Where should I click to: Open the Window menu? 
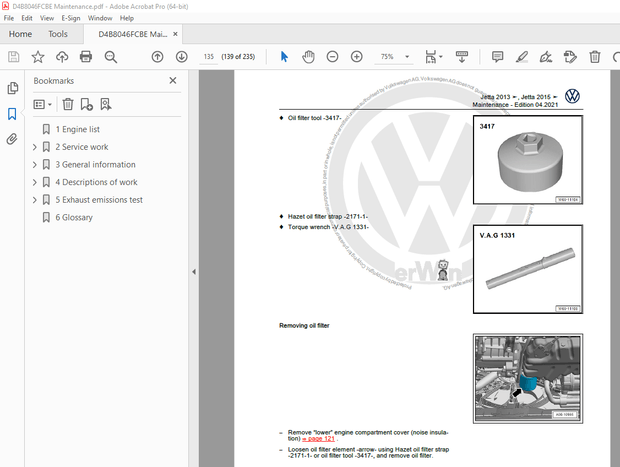pyautogui.click(x=100, y=18)
